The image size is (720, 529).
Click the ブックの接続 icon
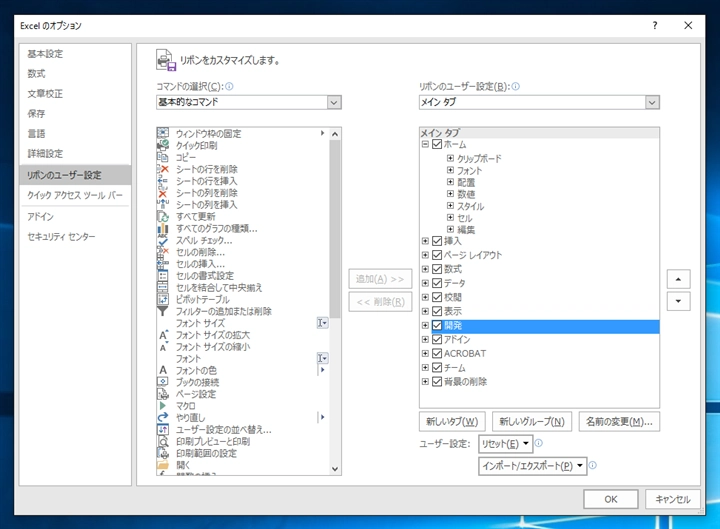click(163, 382)
